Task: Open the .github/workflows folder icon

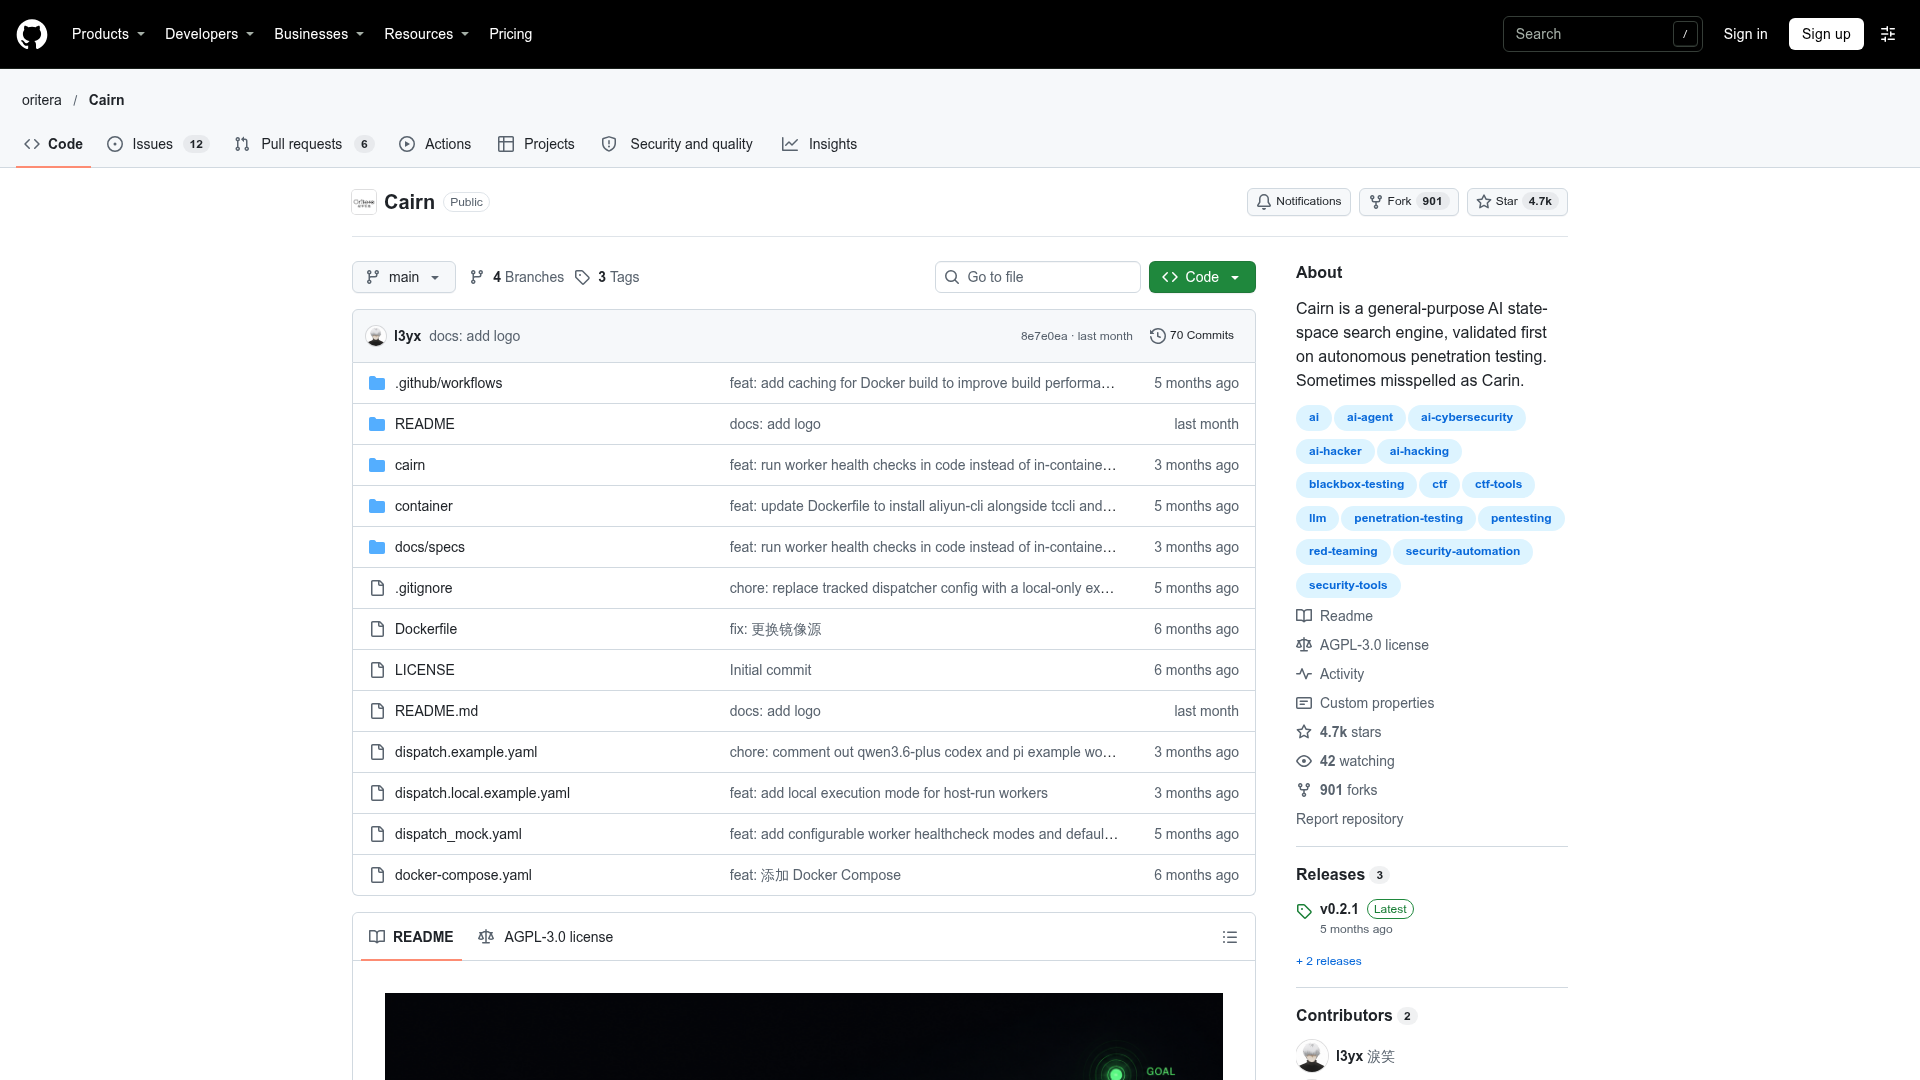Action: [377, 383]
